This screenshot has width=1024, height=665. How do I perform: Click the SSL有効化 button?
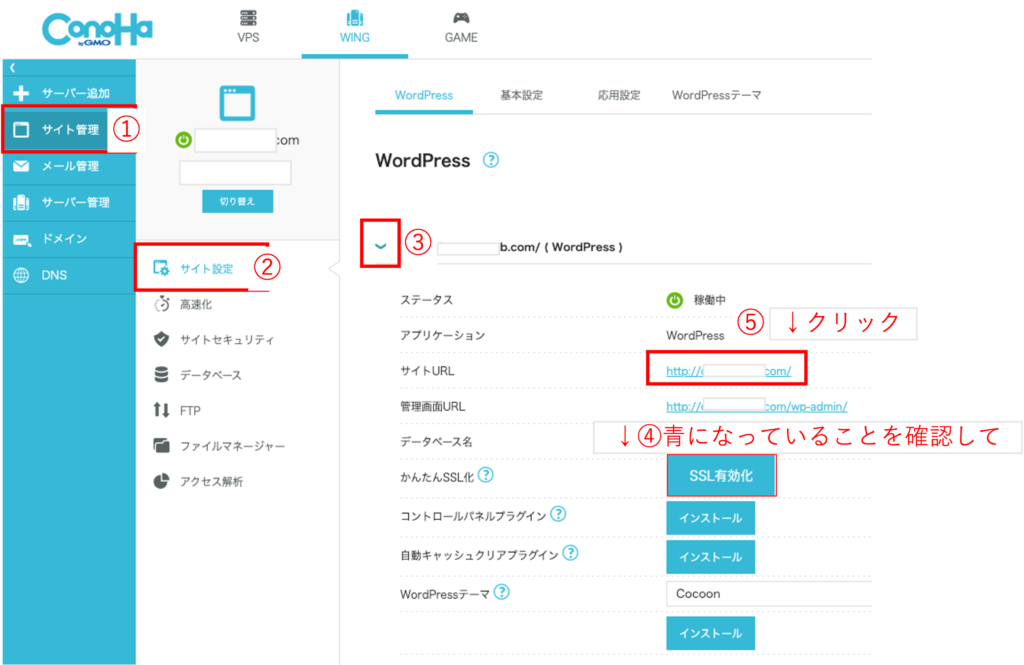(x=720, y=476)
